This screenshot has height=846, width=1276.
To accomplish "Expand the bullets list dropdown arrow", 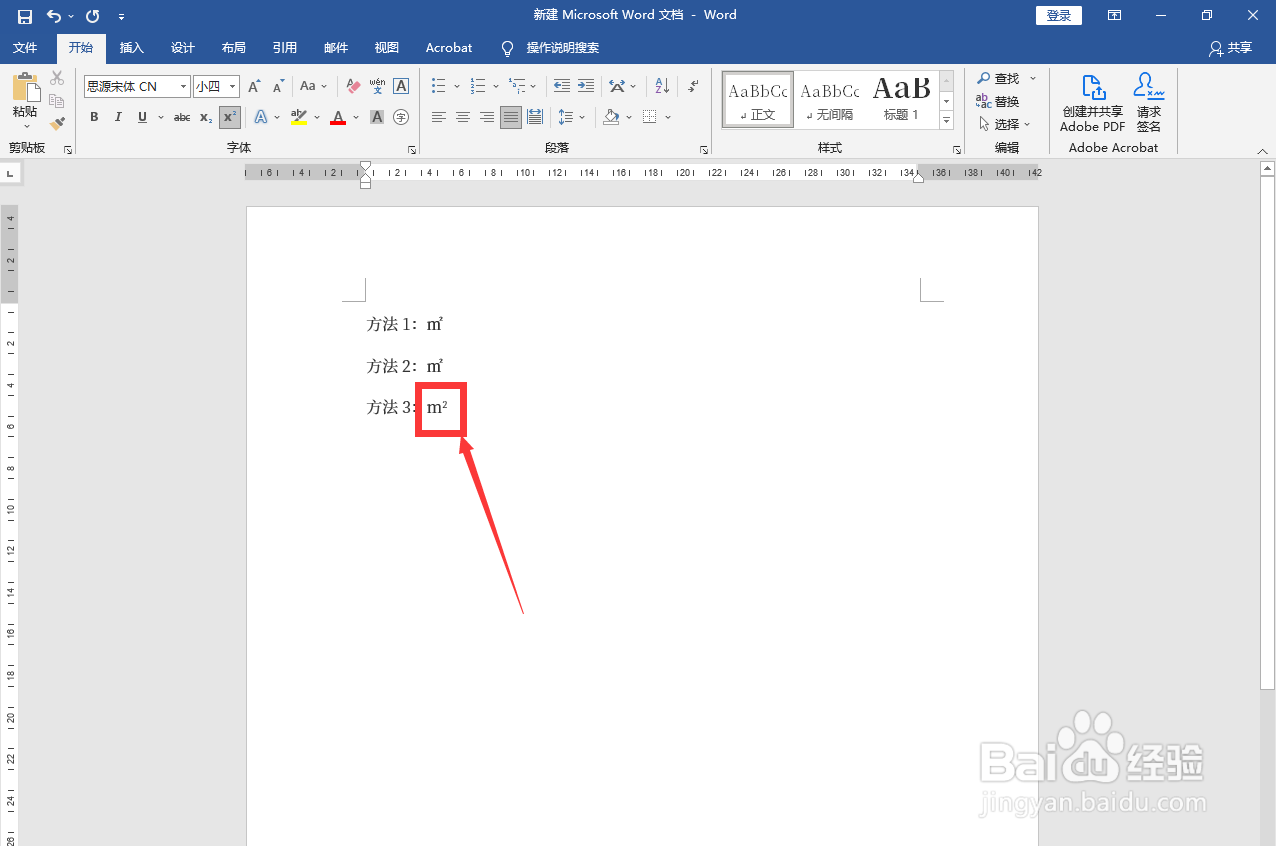I will (x=456, y=86).
